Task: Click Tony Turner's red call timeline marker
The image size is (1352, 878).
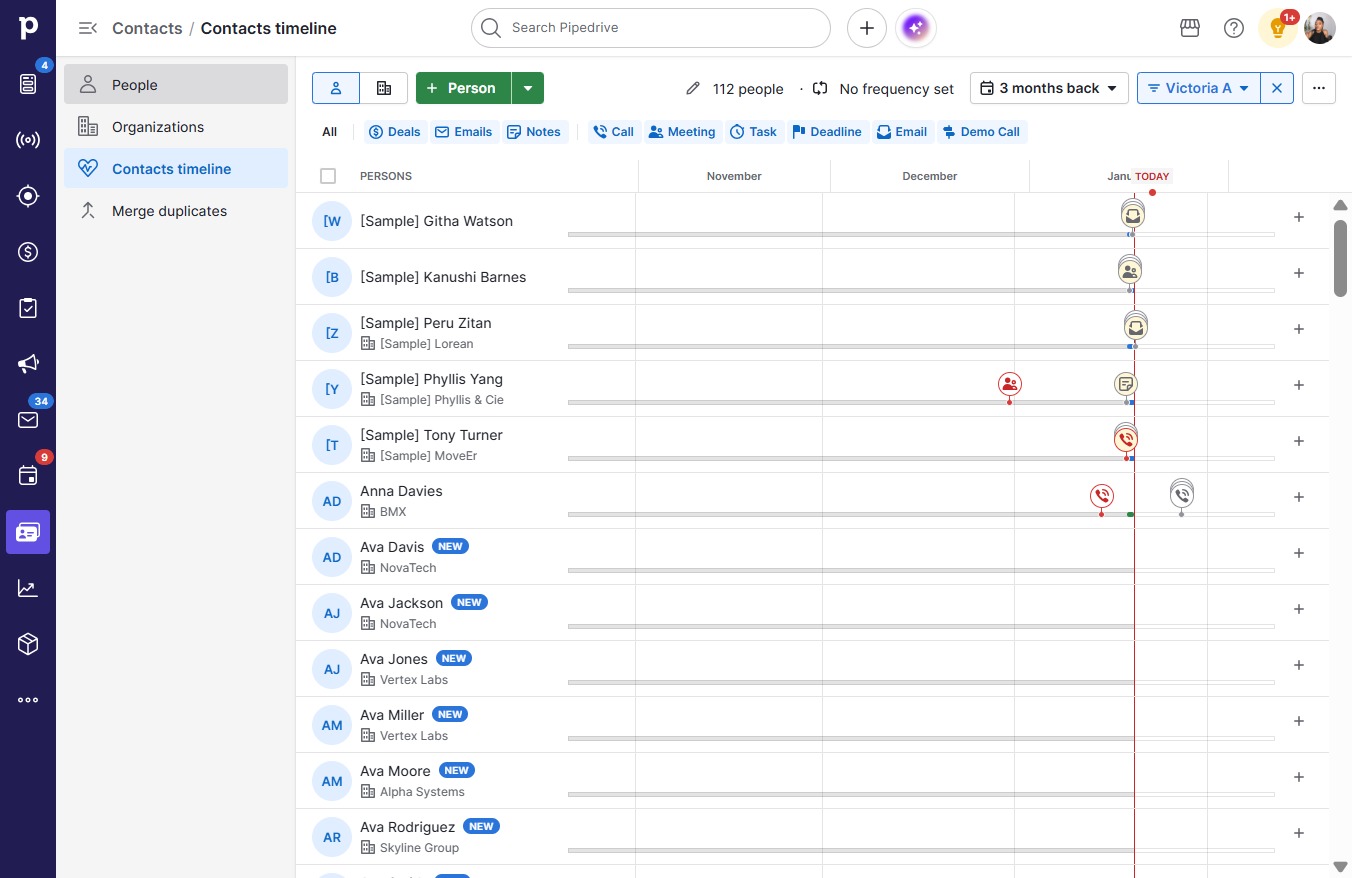Action: [x=1126, y=438]
